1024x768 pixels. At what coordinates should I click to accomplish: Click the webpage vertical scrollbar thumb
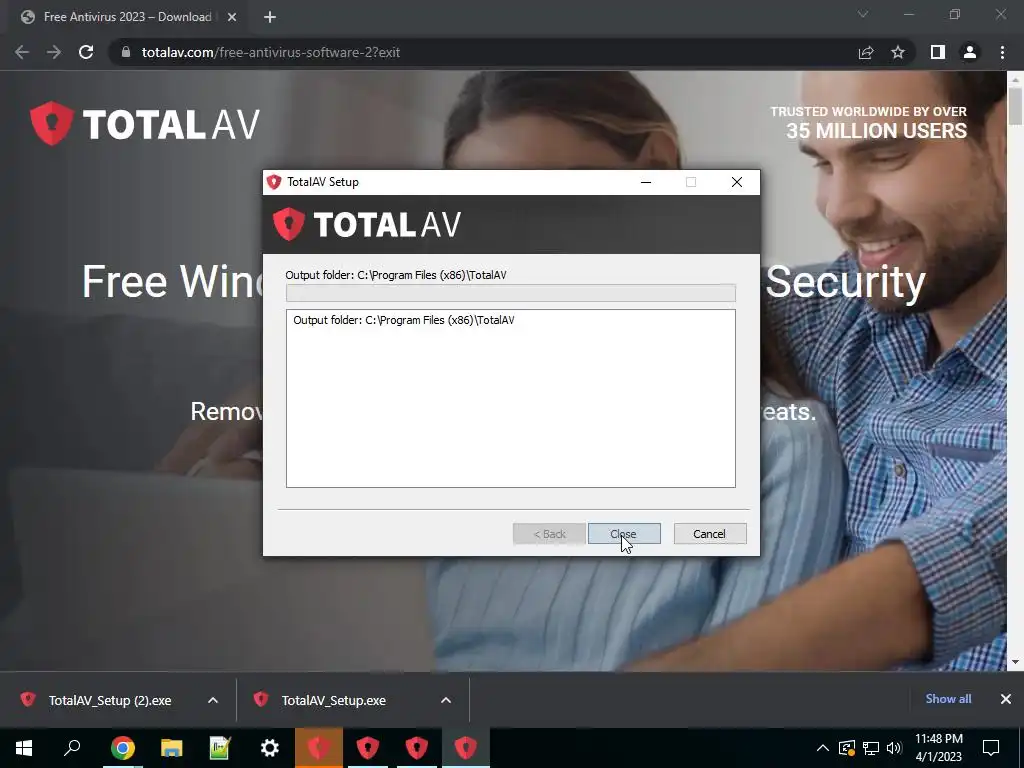[1015, 106]
